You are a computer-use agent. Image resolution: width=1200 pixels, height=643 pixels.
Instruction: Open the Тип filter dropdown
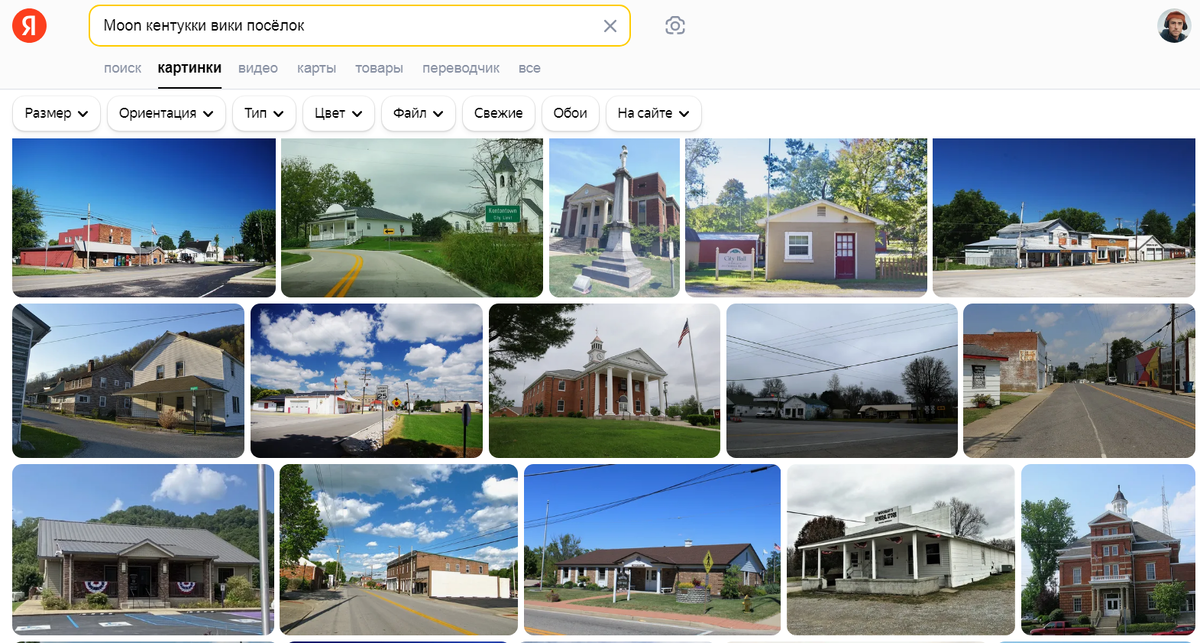tap(264, 113)
